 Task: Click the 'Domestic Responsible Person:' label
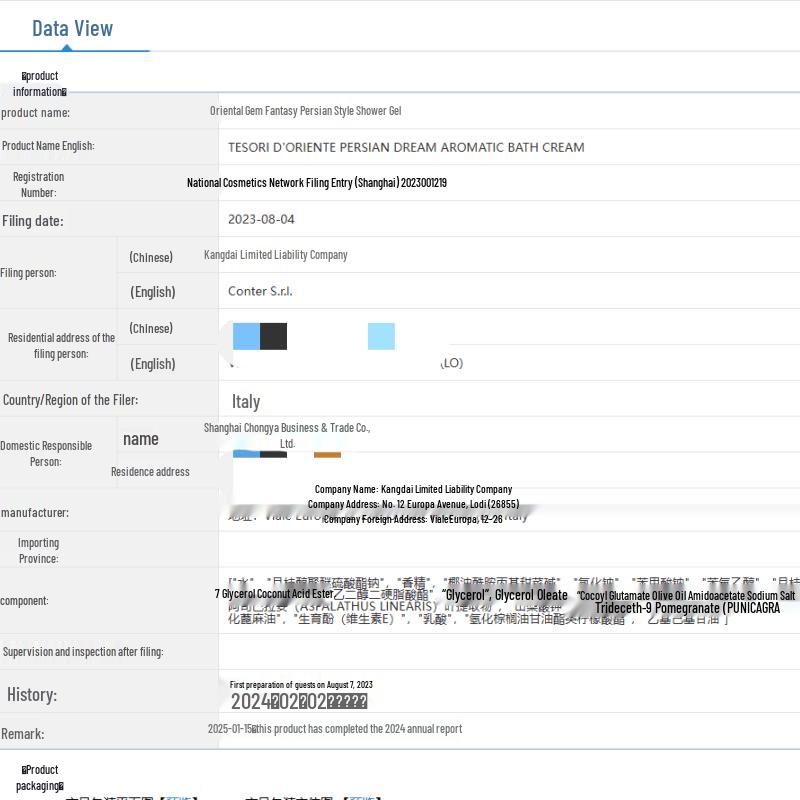(46, 454)
